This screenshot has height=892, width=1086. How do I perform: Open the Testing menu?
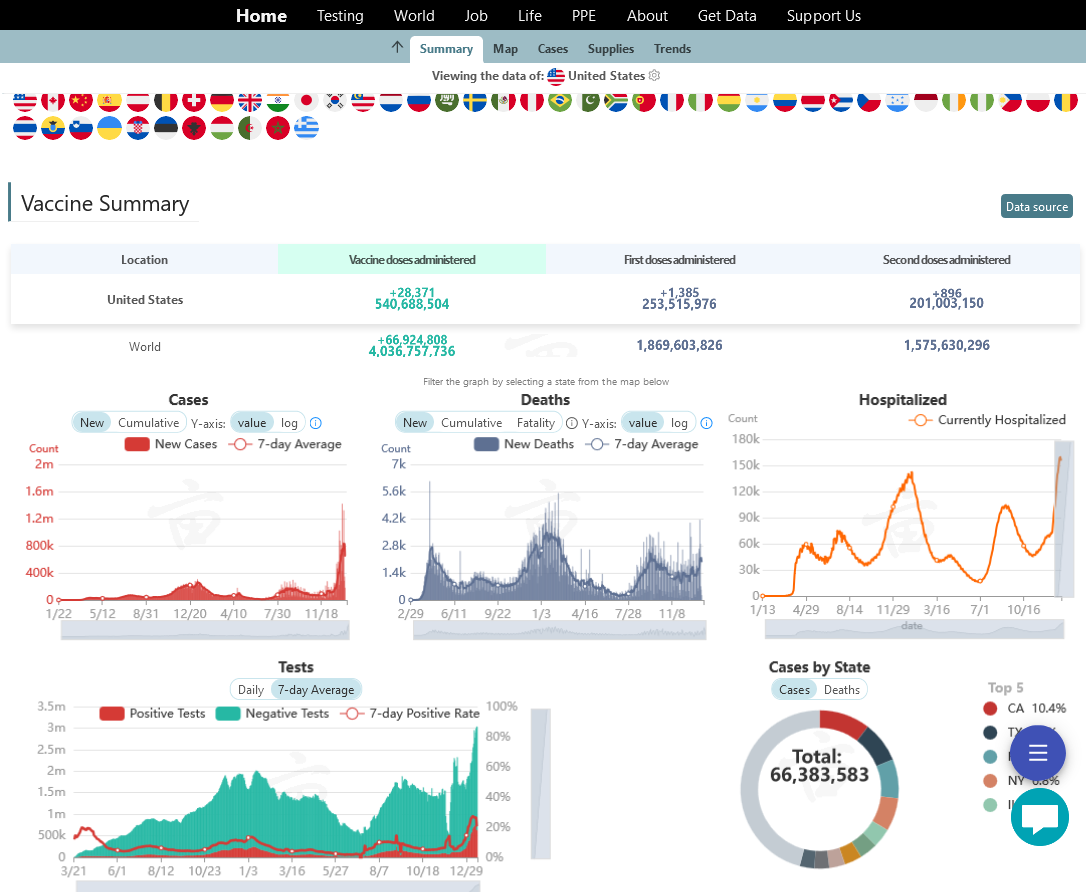click(340, 16)
